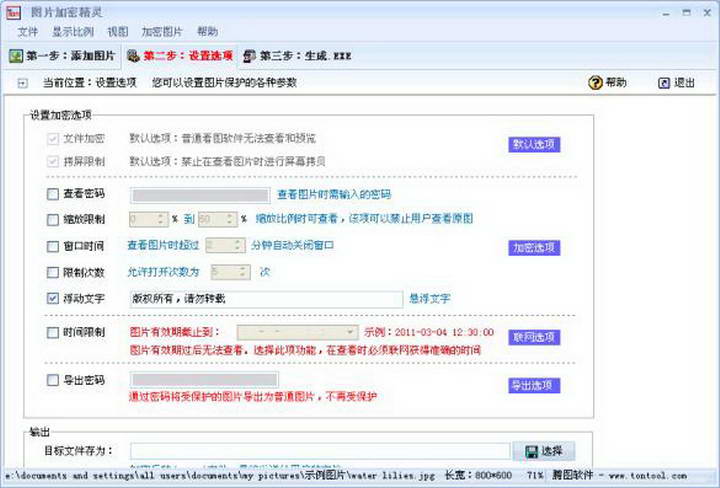Open the 显示比例 menu

[x=73, y=32]
